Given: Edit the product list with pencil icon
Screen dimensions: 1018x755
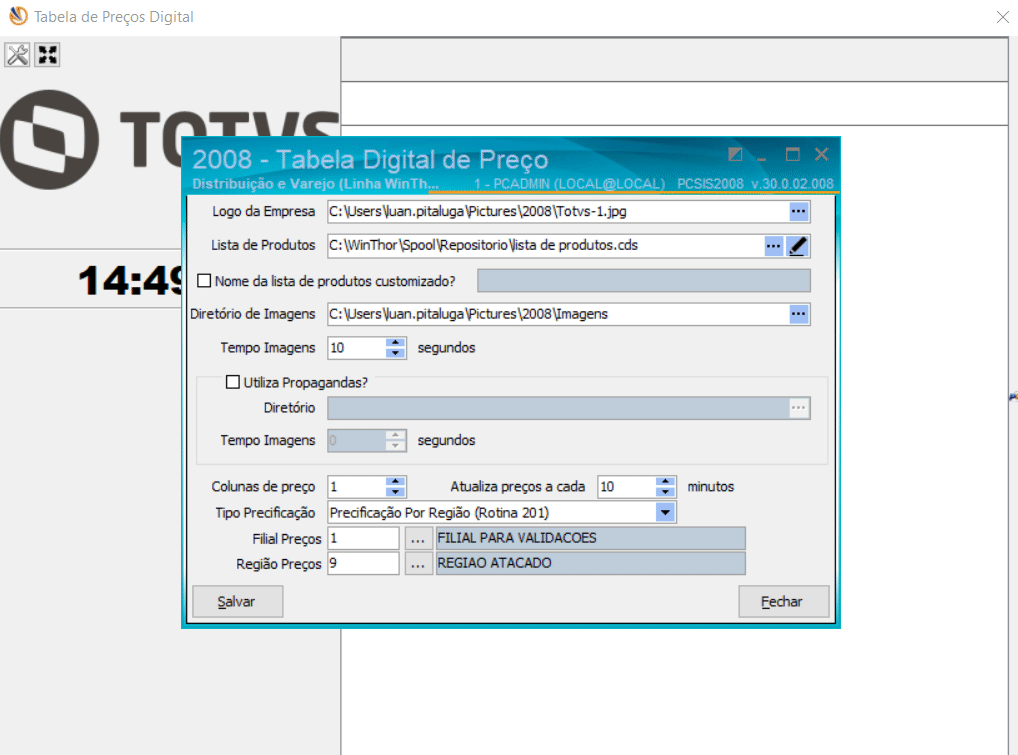Looking at the screenshot, I should (x=797, y=246).
